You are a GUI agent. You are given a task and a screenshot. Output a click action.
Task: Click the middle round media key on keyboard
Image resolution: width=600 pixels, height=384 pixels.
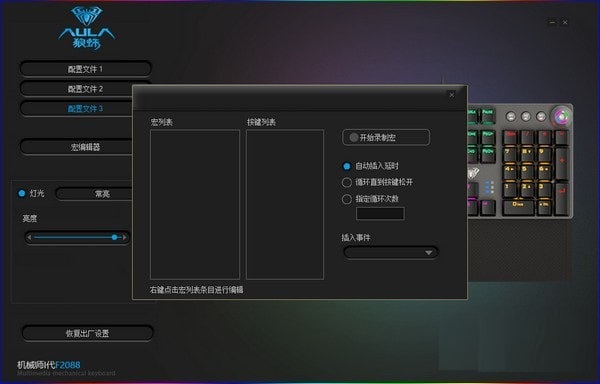(526, 116)
